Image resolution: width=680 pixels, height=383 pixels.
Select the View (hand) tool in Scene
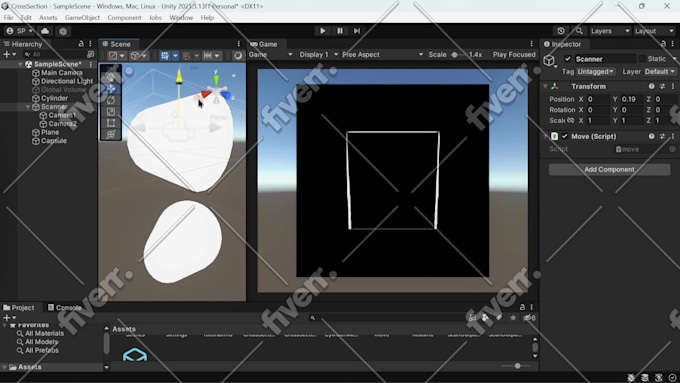[111, 77]
